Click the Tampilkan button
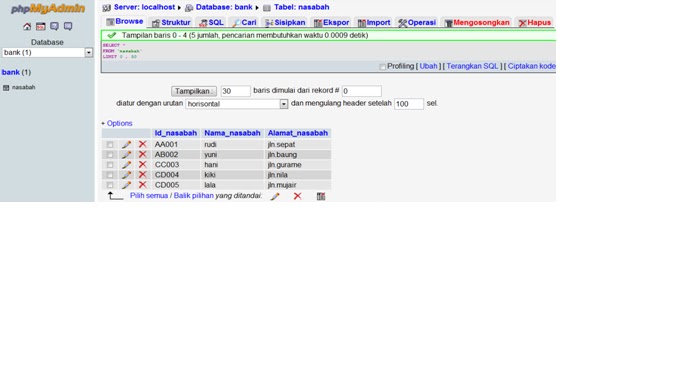This screenshot has height=384, width=683. click(x=194, y=91)
